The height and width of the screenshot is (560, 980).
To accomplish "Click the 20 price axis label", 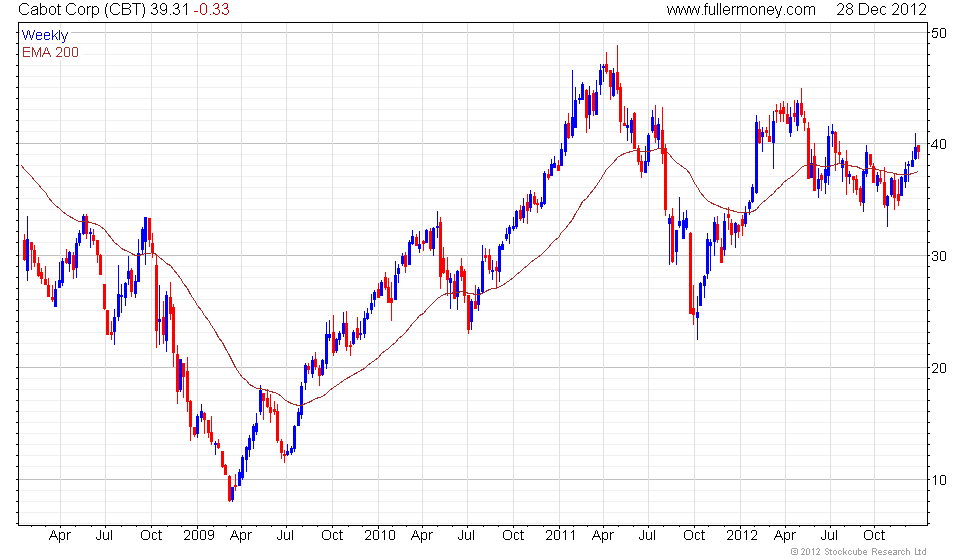I will [939, 368].
